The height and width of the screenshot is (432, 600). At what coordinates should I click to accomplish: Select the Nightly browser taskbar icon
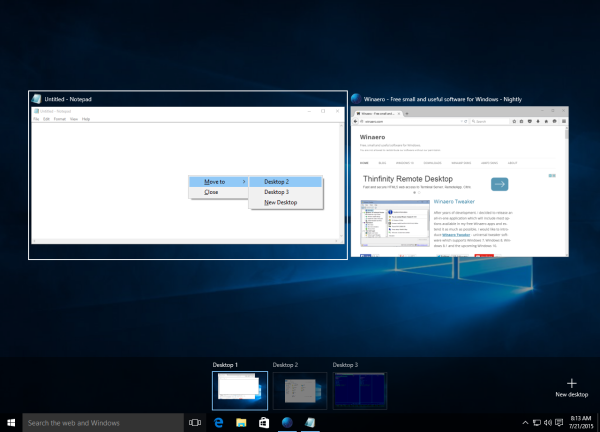tap(287, 422)
